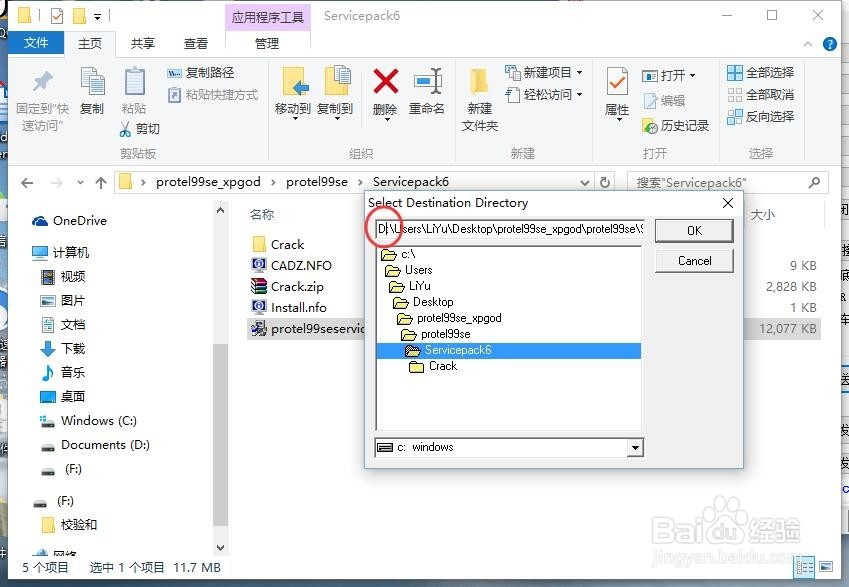Open Downloads (下载) in the navigation pane
This screenshot has width=849, height=587.
[x=63, y=348]
